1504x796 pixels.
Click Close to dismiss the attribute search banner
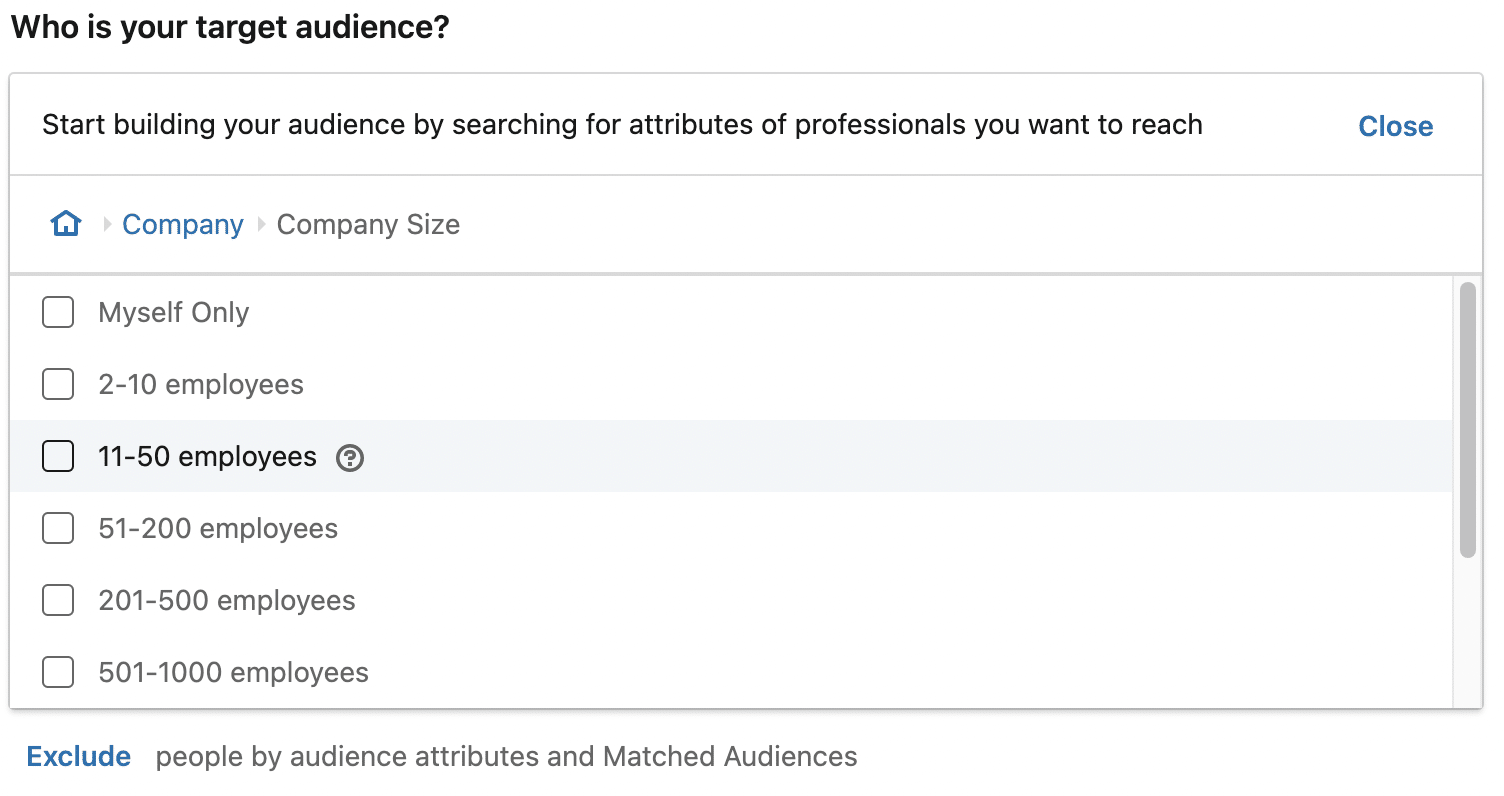coord(1395,126)
